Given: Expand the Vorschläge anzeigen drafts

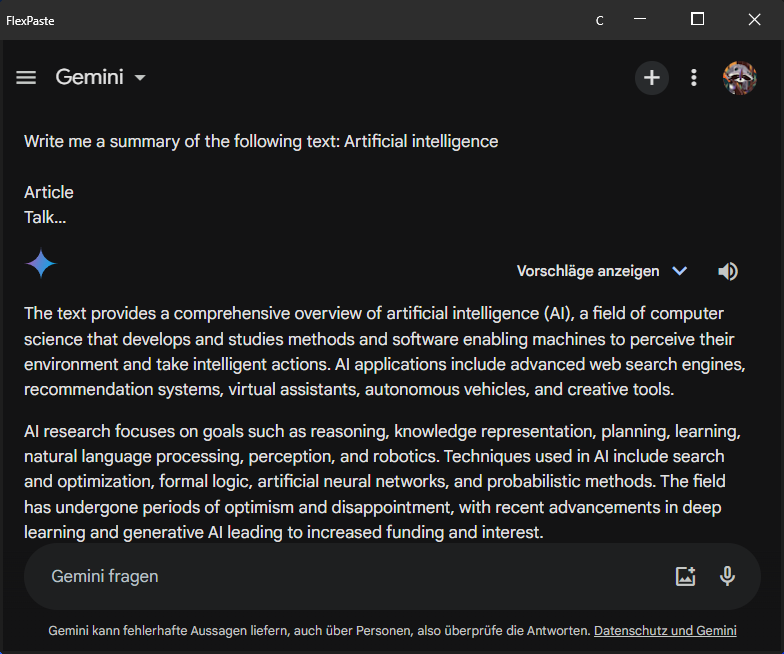Looking at the screenshot, I should 588,271.
